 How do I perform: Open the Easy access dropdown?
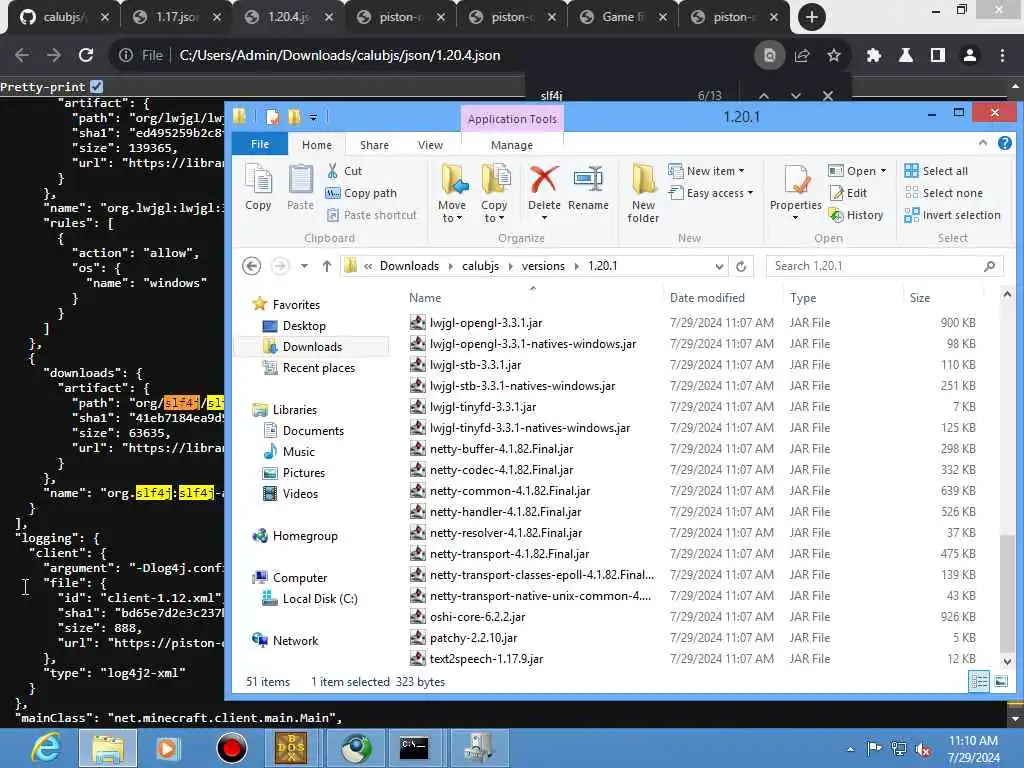(x=711, y=193)
